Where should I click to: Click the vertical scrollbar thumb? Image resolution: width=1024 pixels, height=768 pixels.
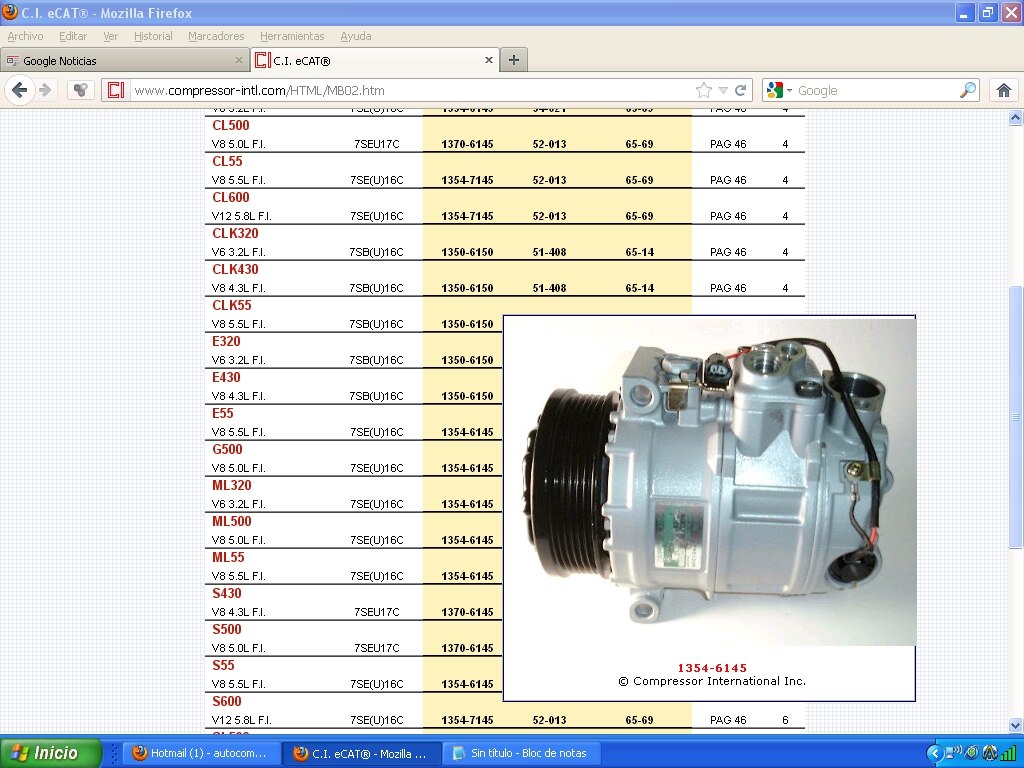point(1015,417)
